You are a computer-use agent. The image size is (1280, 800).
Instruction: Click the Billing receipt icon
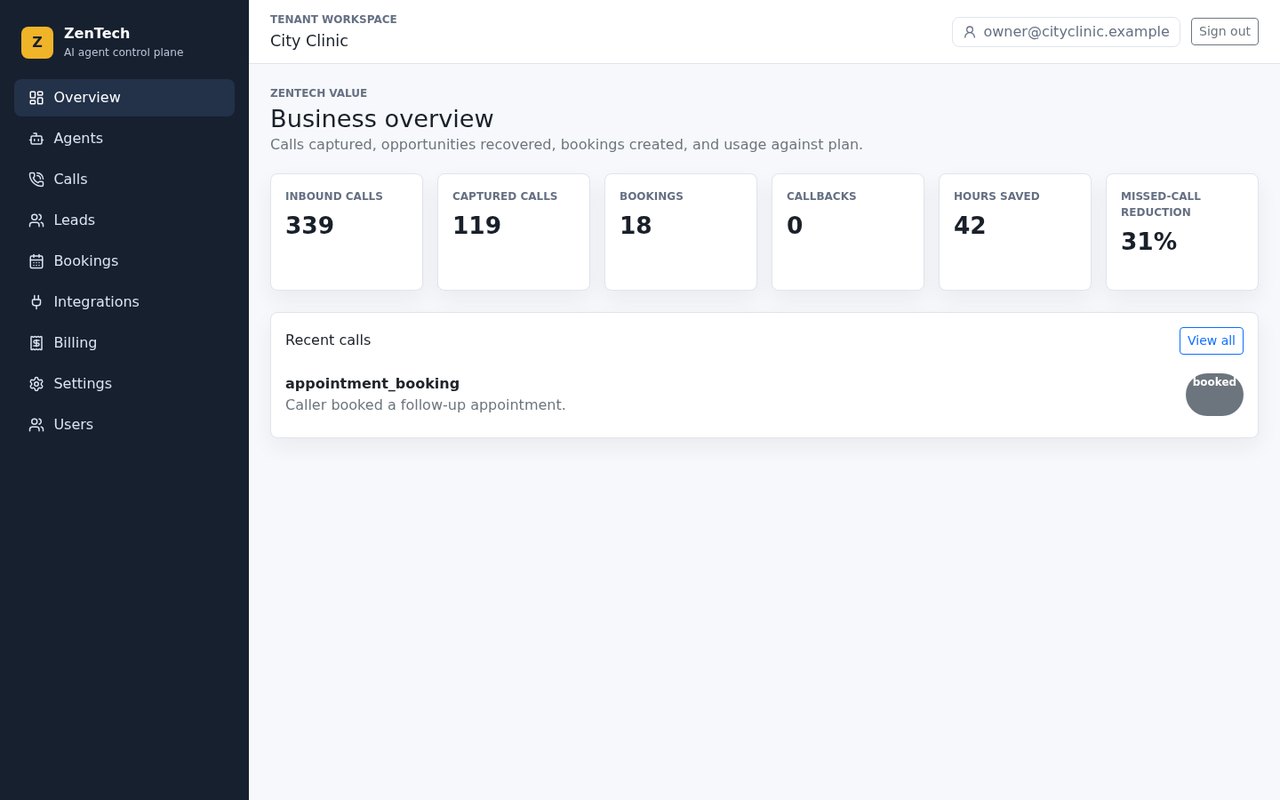point(36,344)
